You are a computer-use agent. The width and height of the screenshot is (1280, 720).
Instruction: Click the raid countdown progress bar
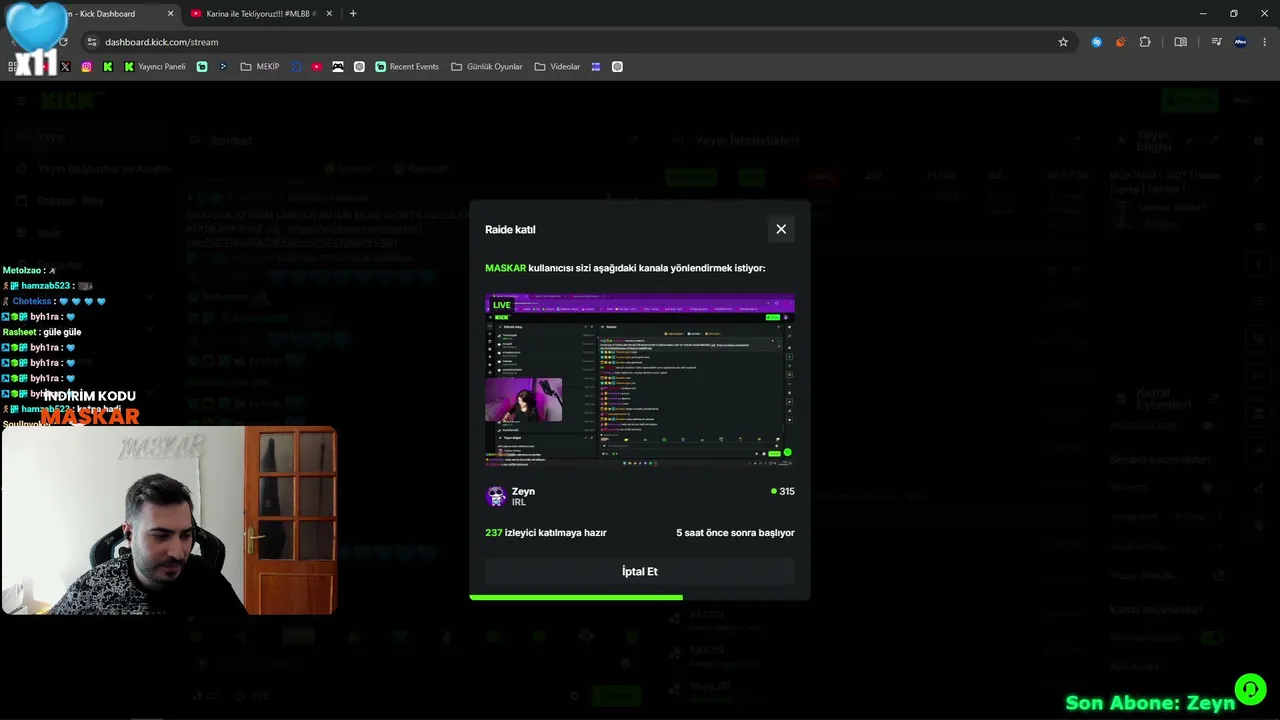click(640, 597)
